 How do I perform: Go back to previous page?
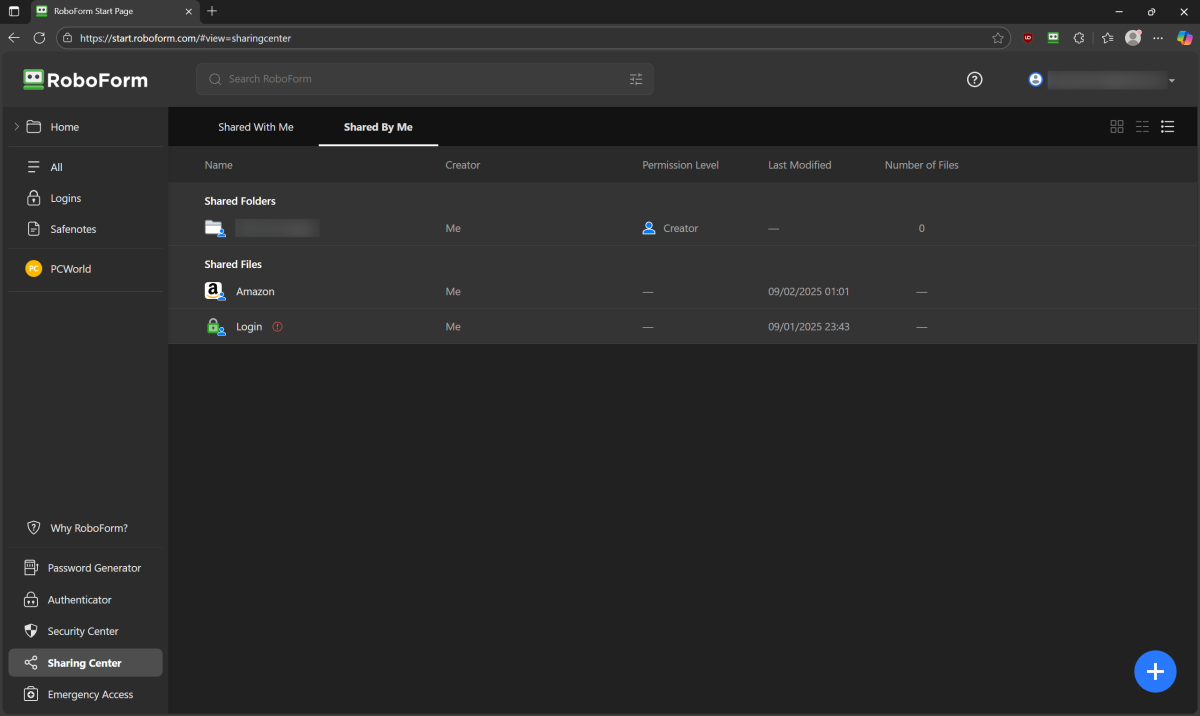coord(14,38)
